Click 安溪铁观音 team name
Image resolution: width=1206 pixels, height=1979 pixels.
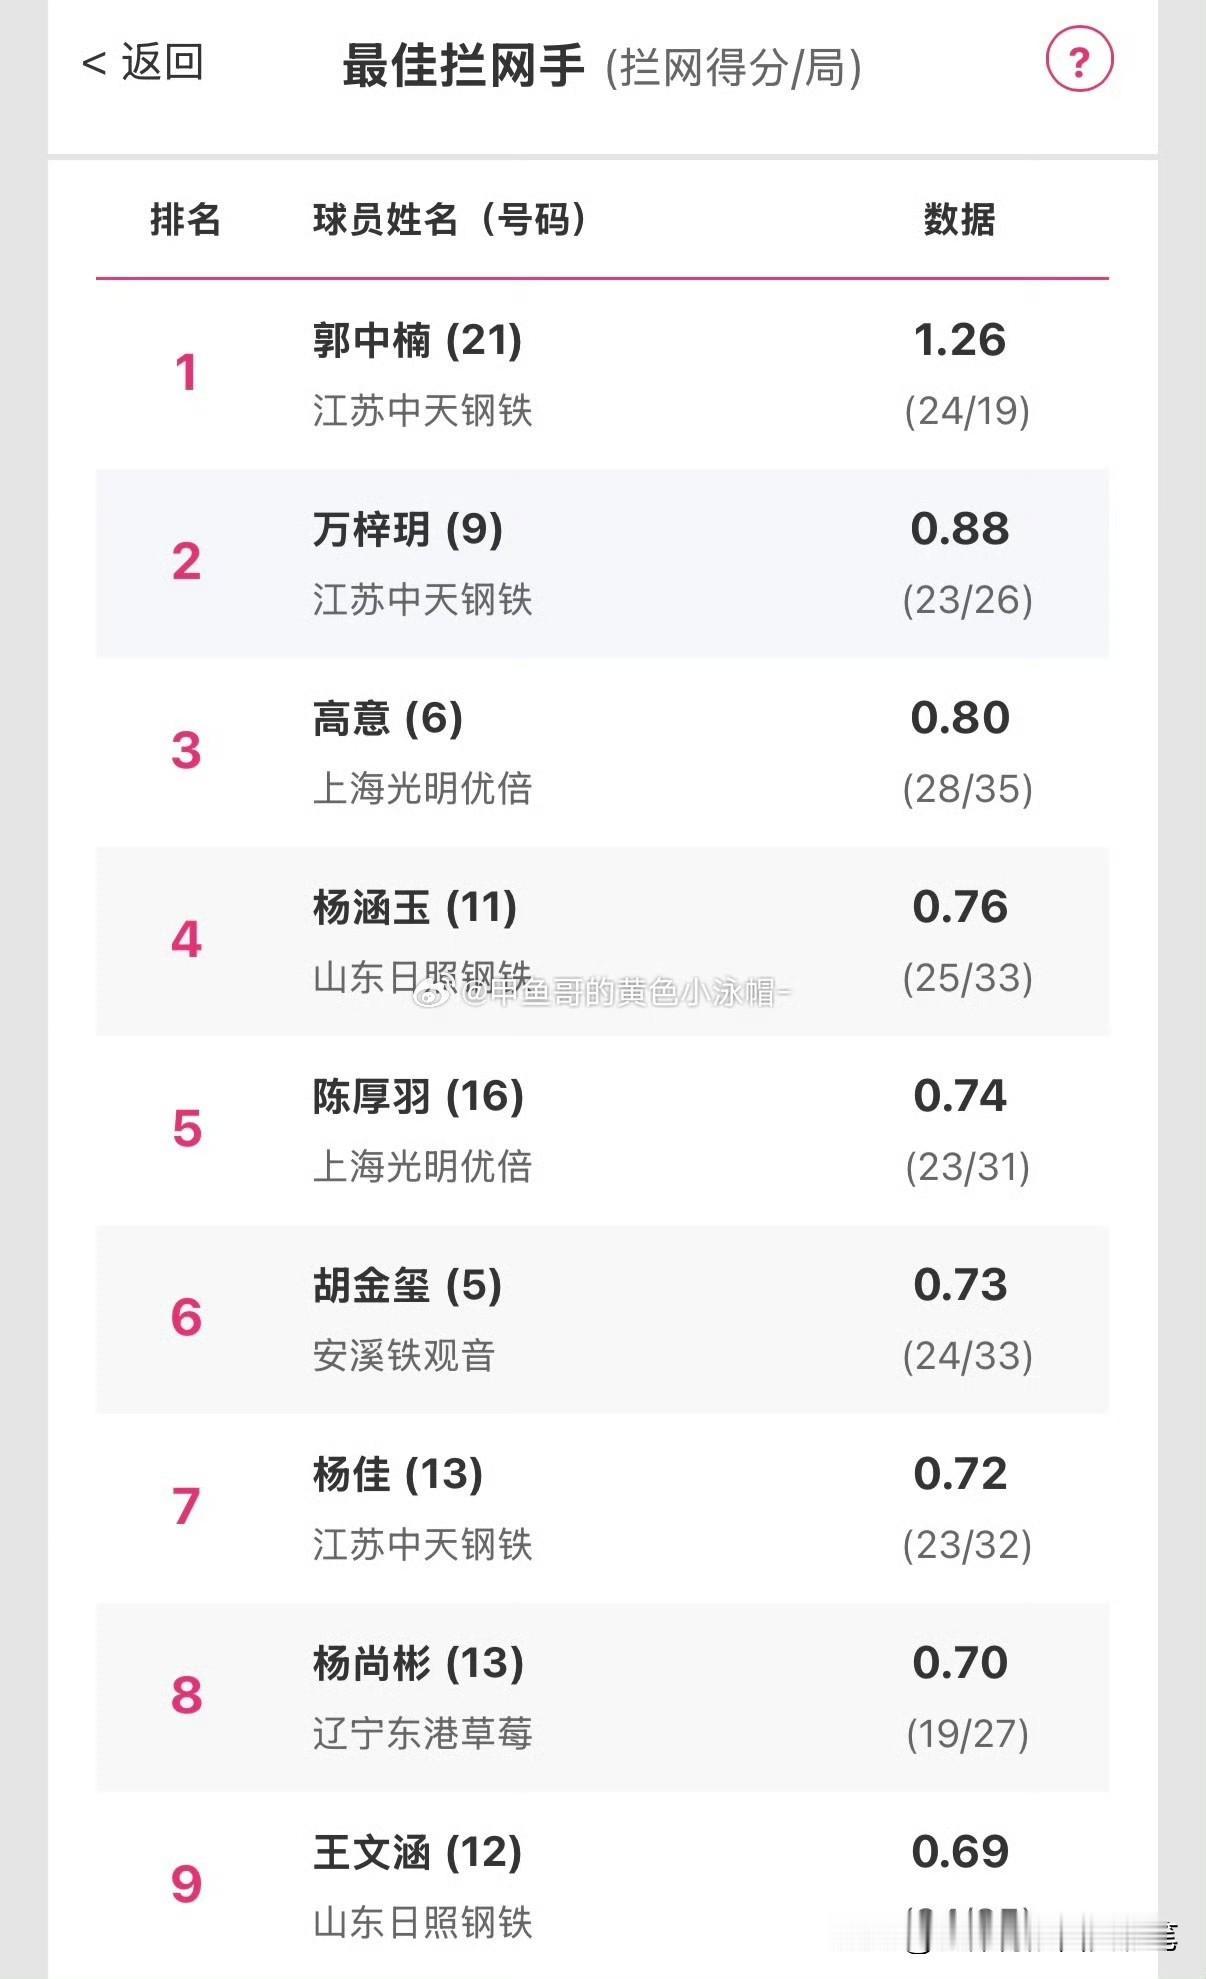pyautogui.click(x=404, y=1355)
